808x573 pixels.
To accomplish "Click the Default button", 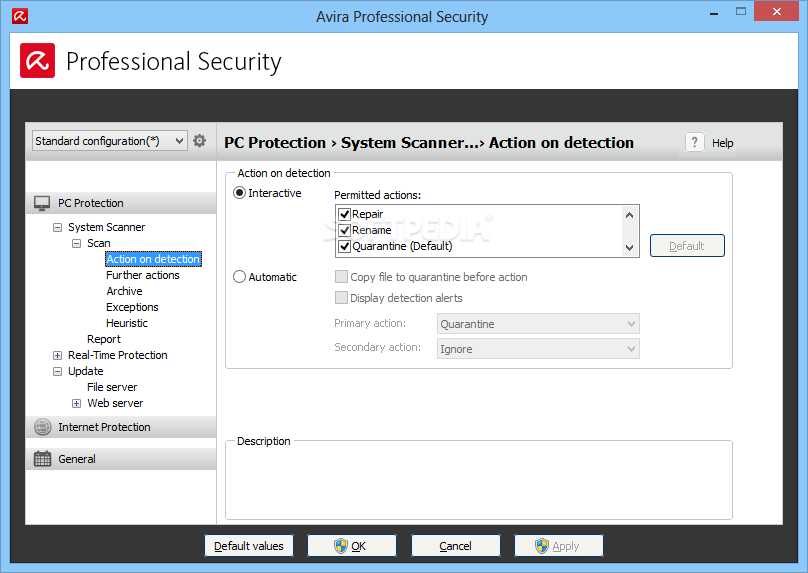I will point(687,246).
